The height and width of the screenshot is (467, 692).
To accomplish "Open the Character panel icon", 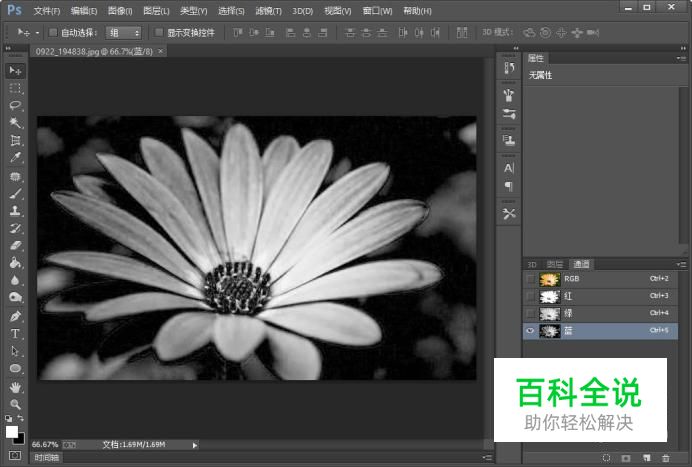I will coord(508,168).
